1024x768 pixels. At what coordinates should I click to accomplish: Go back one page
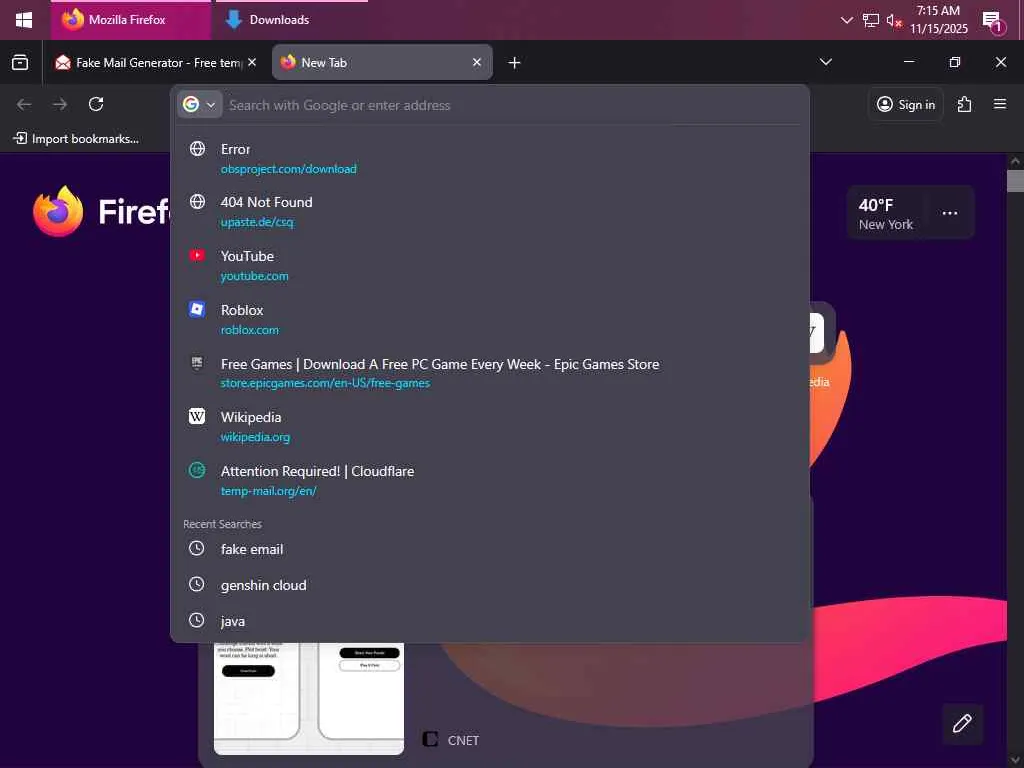pos(24,104)
